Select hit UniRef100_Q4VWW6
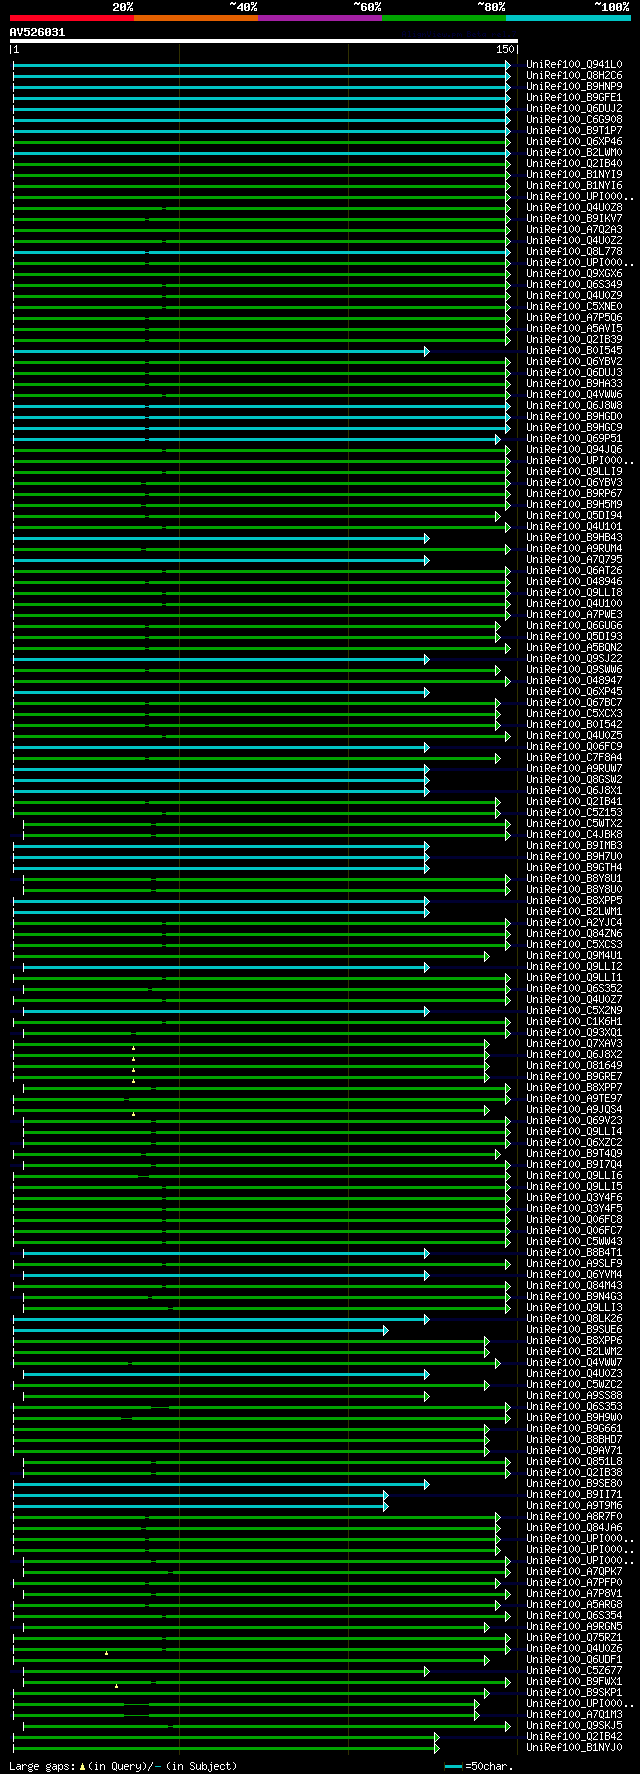The height and width of the screenshot is (1774, 640). 574,395
